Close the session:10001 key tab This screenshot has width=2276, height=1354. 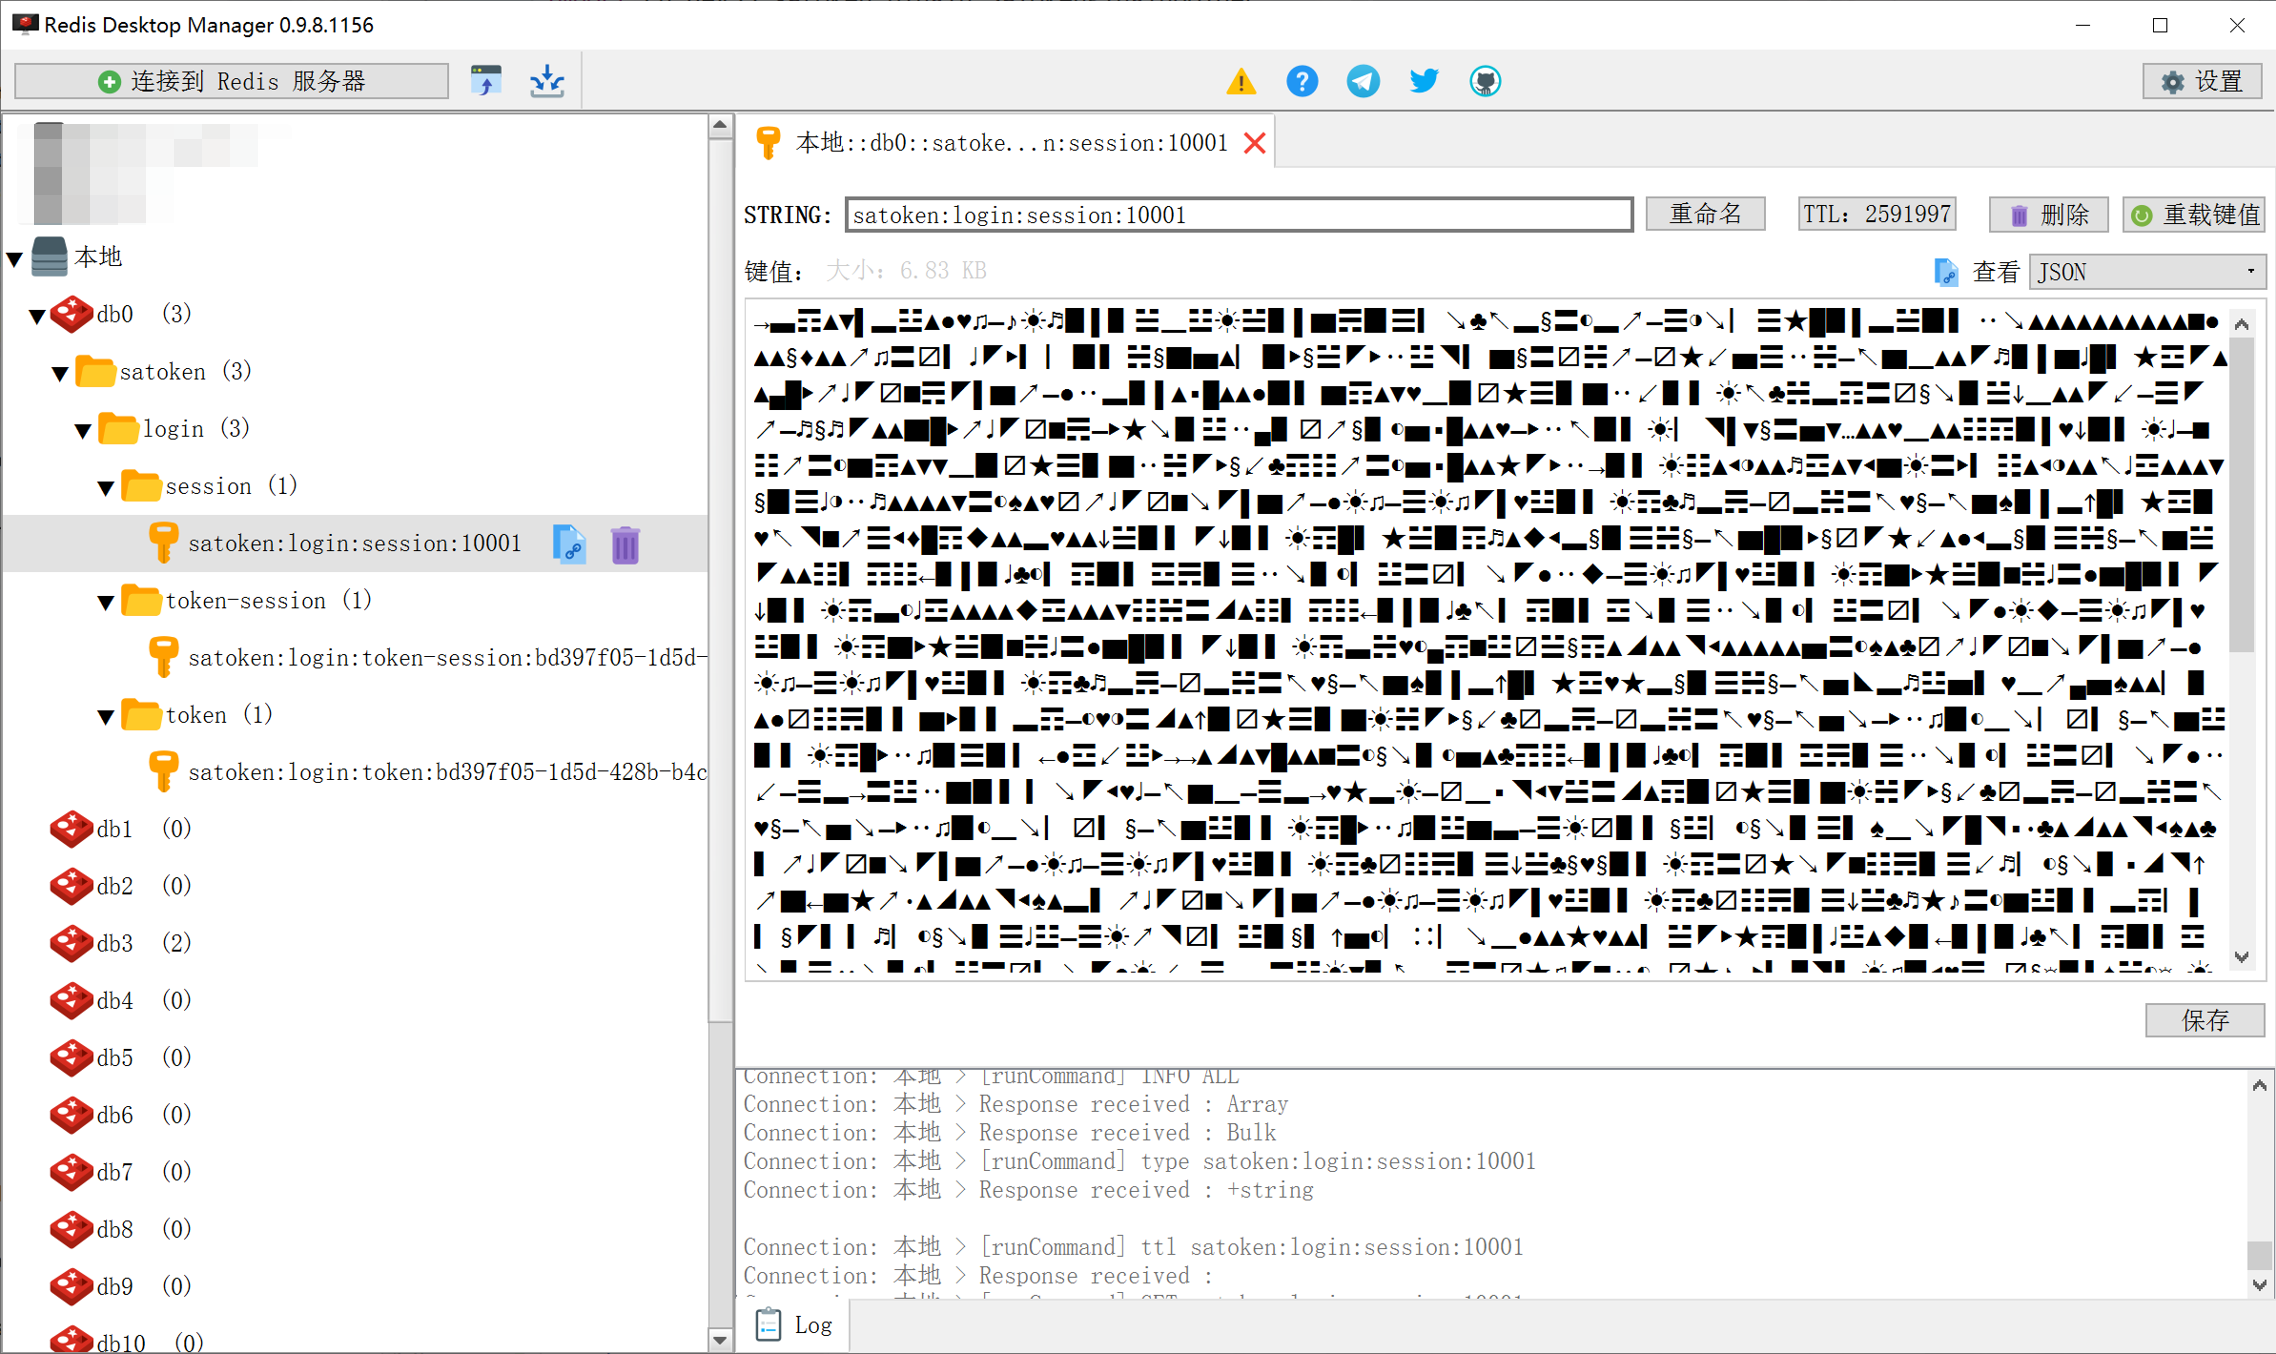pyautogui.click(x=1255, y=144)
